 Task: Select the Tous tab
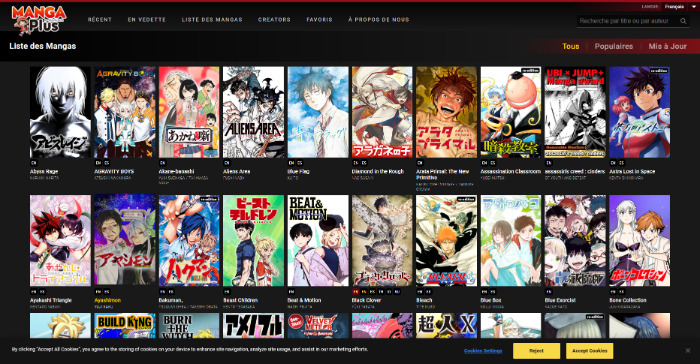pos(571,46)
